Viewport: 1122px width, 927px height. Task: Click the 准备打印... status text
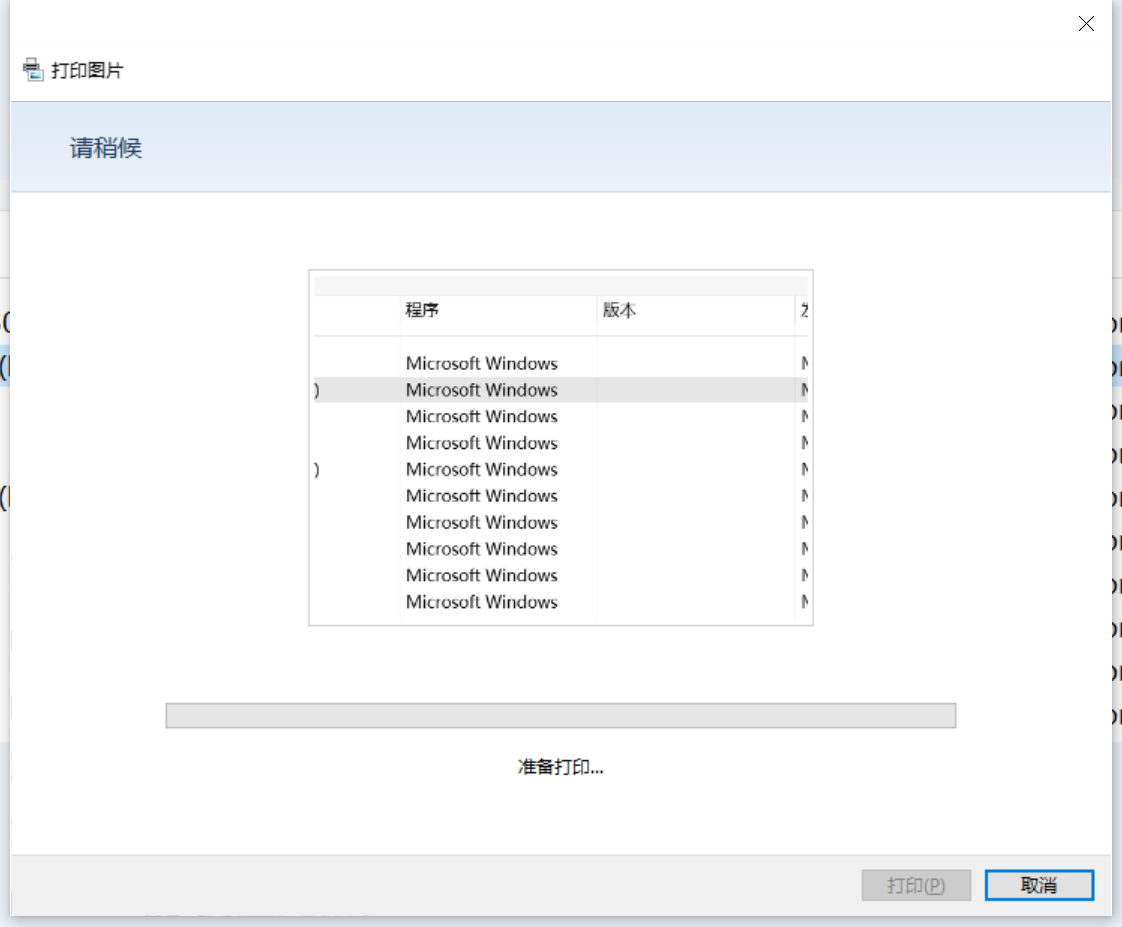click(x=560, y=767)
